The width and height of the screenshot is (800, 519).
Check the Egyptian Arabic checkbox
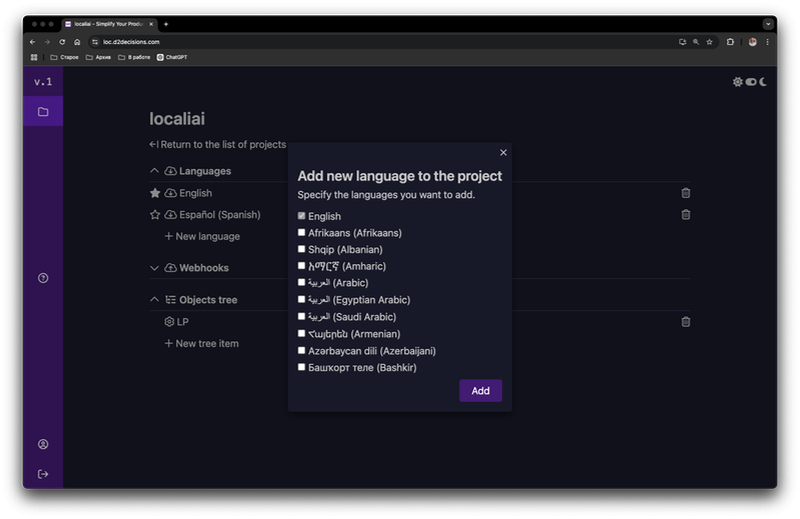pos(302,300)
